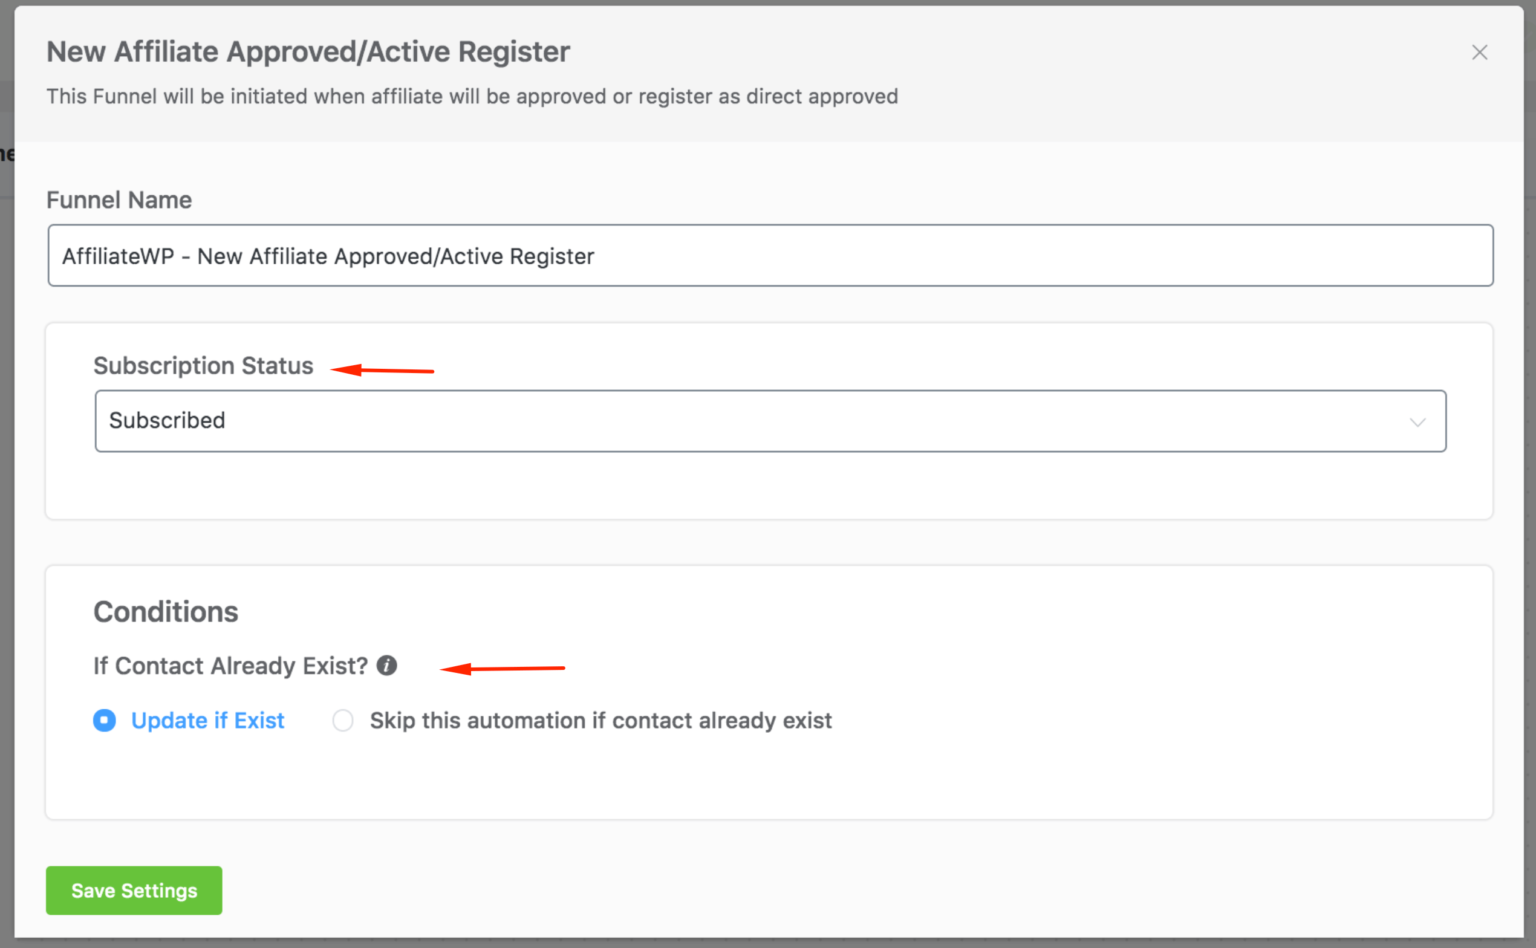Select the Skip this automation radio button
1536x948 pixels.
[x=343, y=720]
